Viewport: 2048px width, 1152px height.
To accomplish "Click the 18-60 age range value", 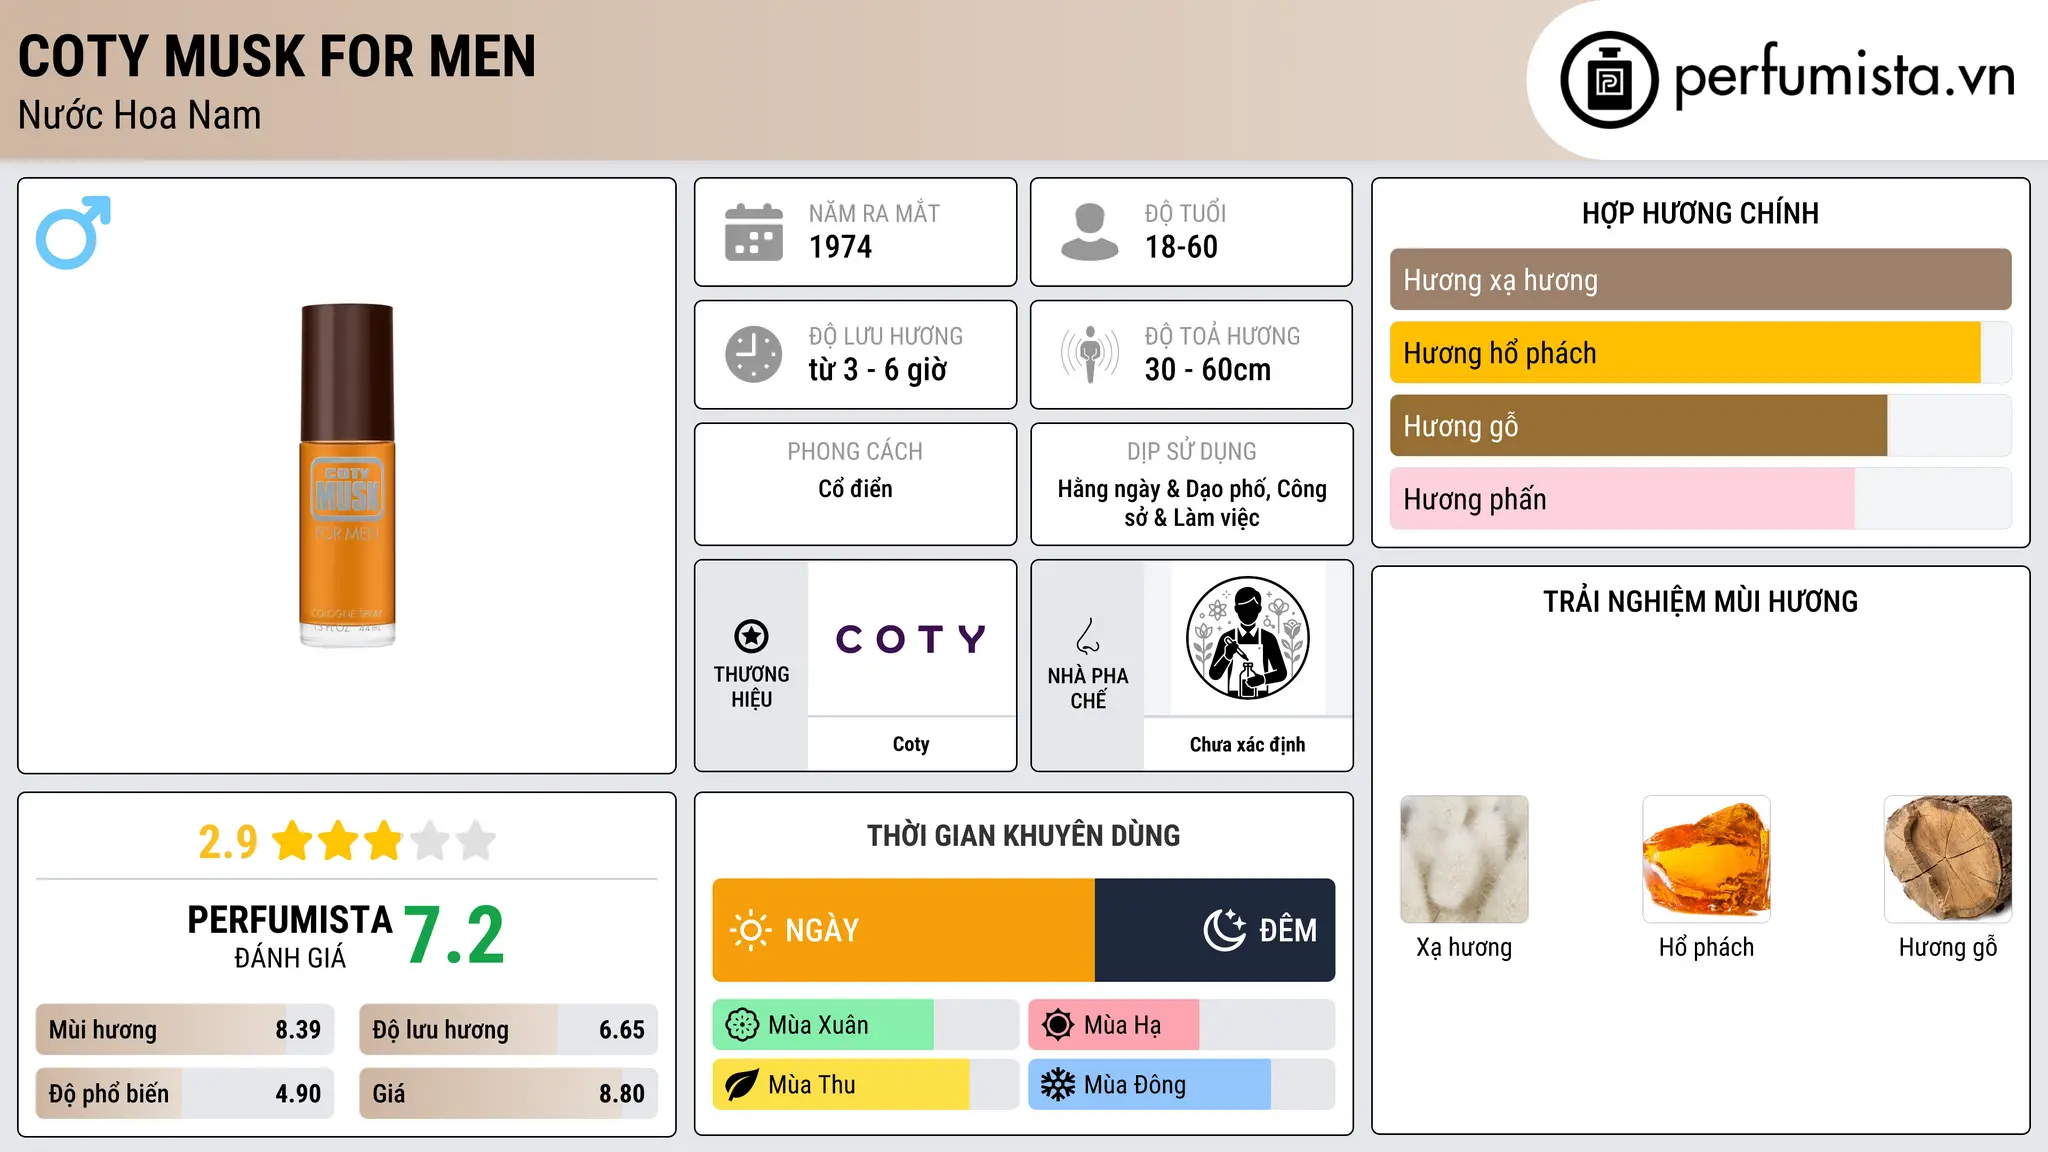I will coord(1181,247).
